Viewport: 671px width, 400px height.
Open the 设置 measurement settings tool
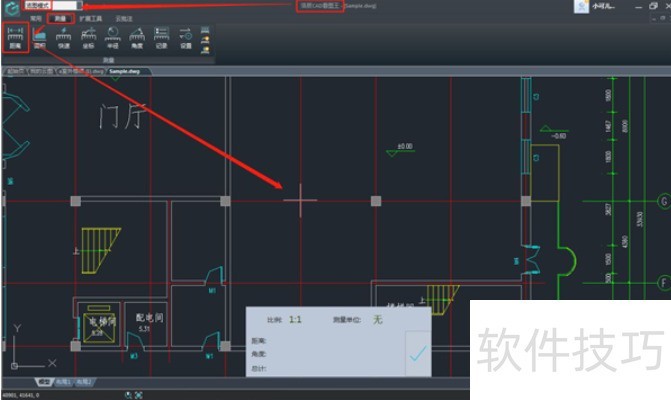[x=186, y=38]
